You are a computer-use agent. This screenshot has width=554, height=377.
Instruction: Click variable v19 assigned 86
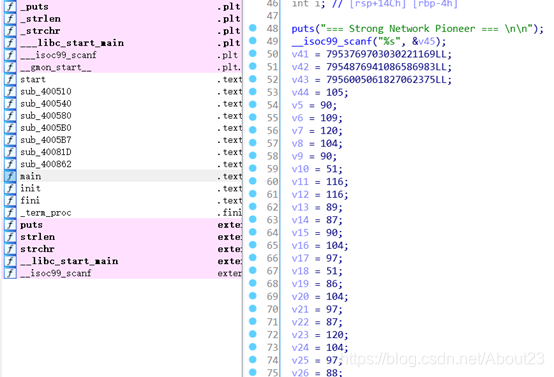point(300,284)
